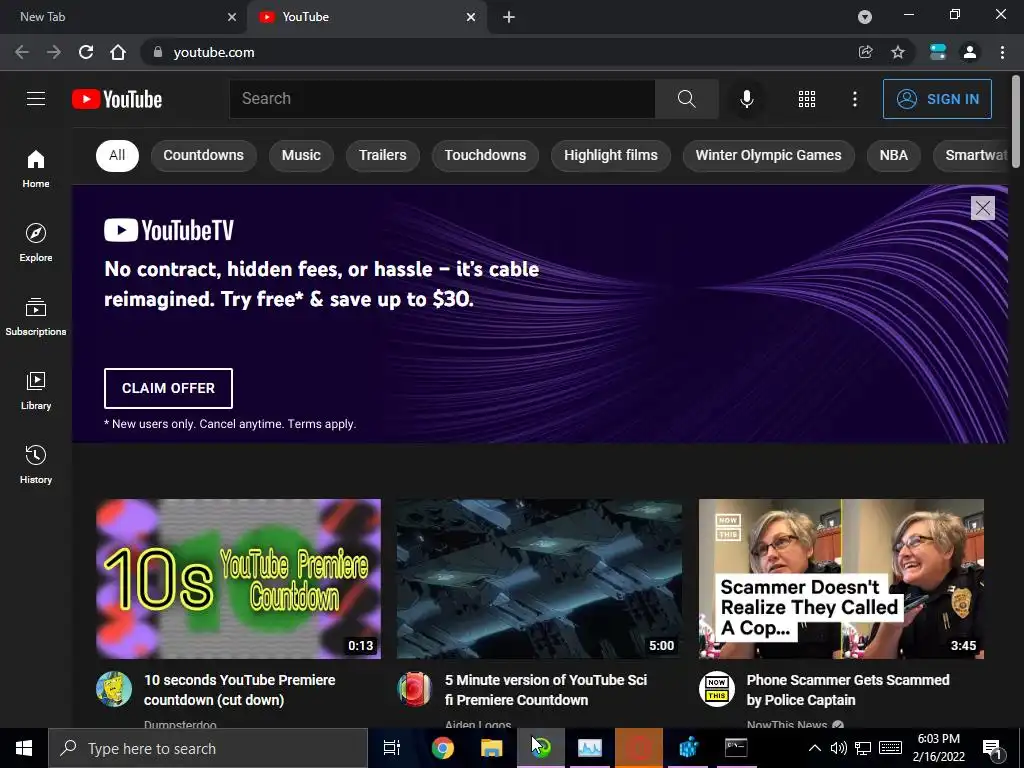Go to Home in sidebar

(x=36, y=168)
